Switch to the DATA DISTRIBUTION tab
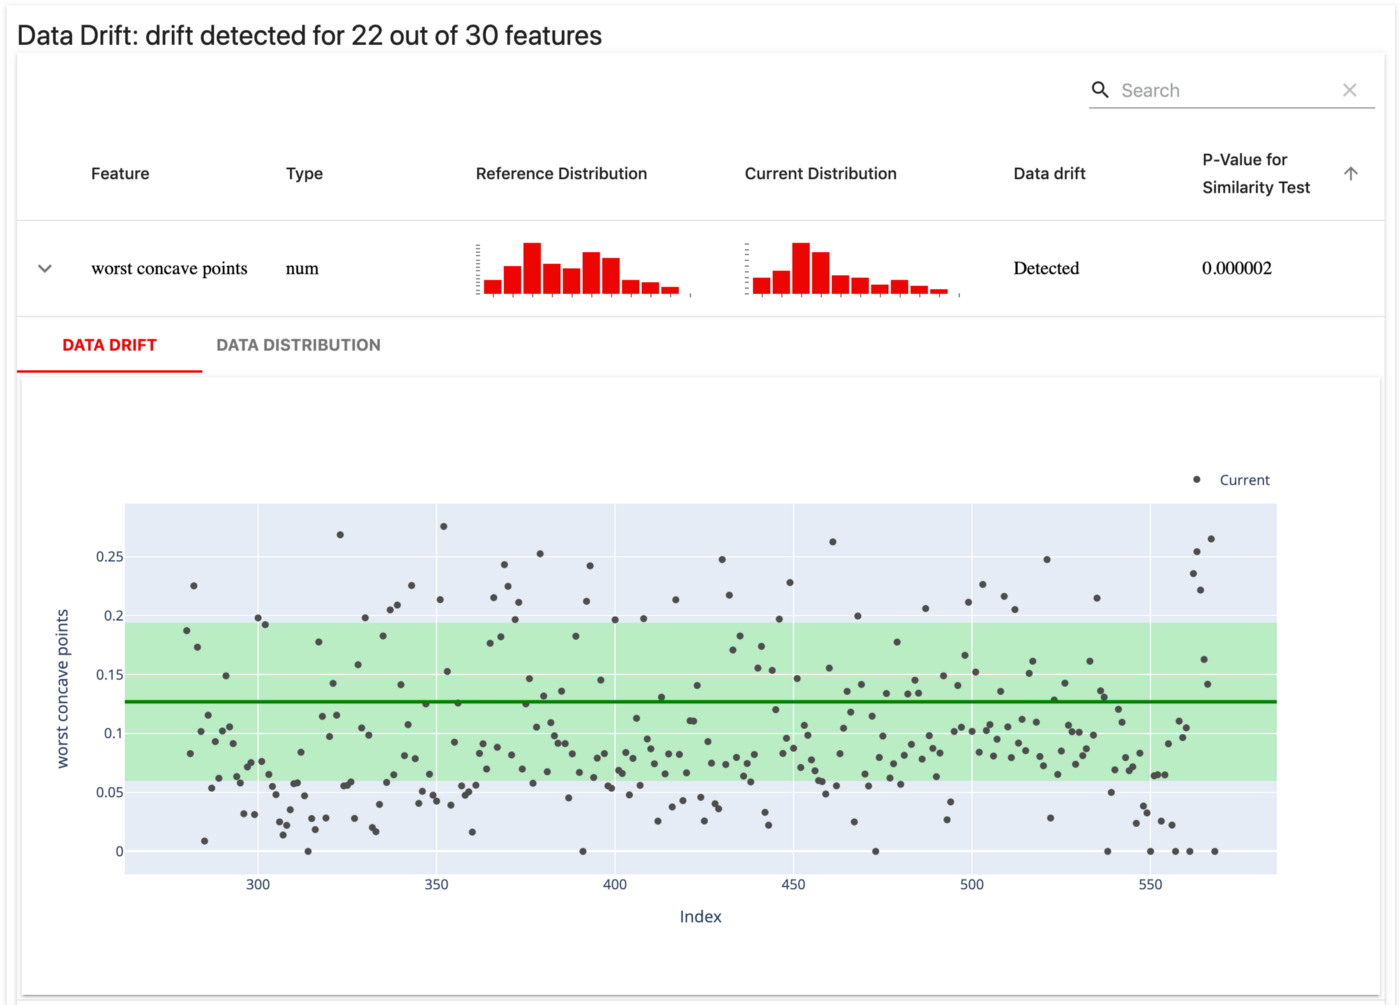1400x1005 pixels. coord(298,344)
